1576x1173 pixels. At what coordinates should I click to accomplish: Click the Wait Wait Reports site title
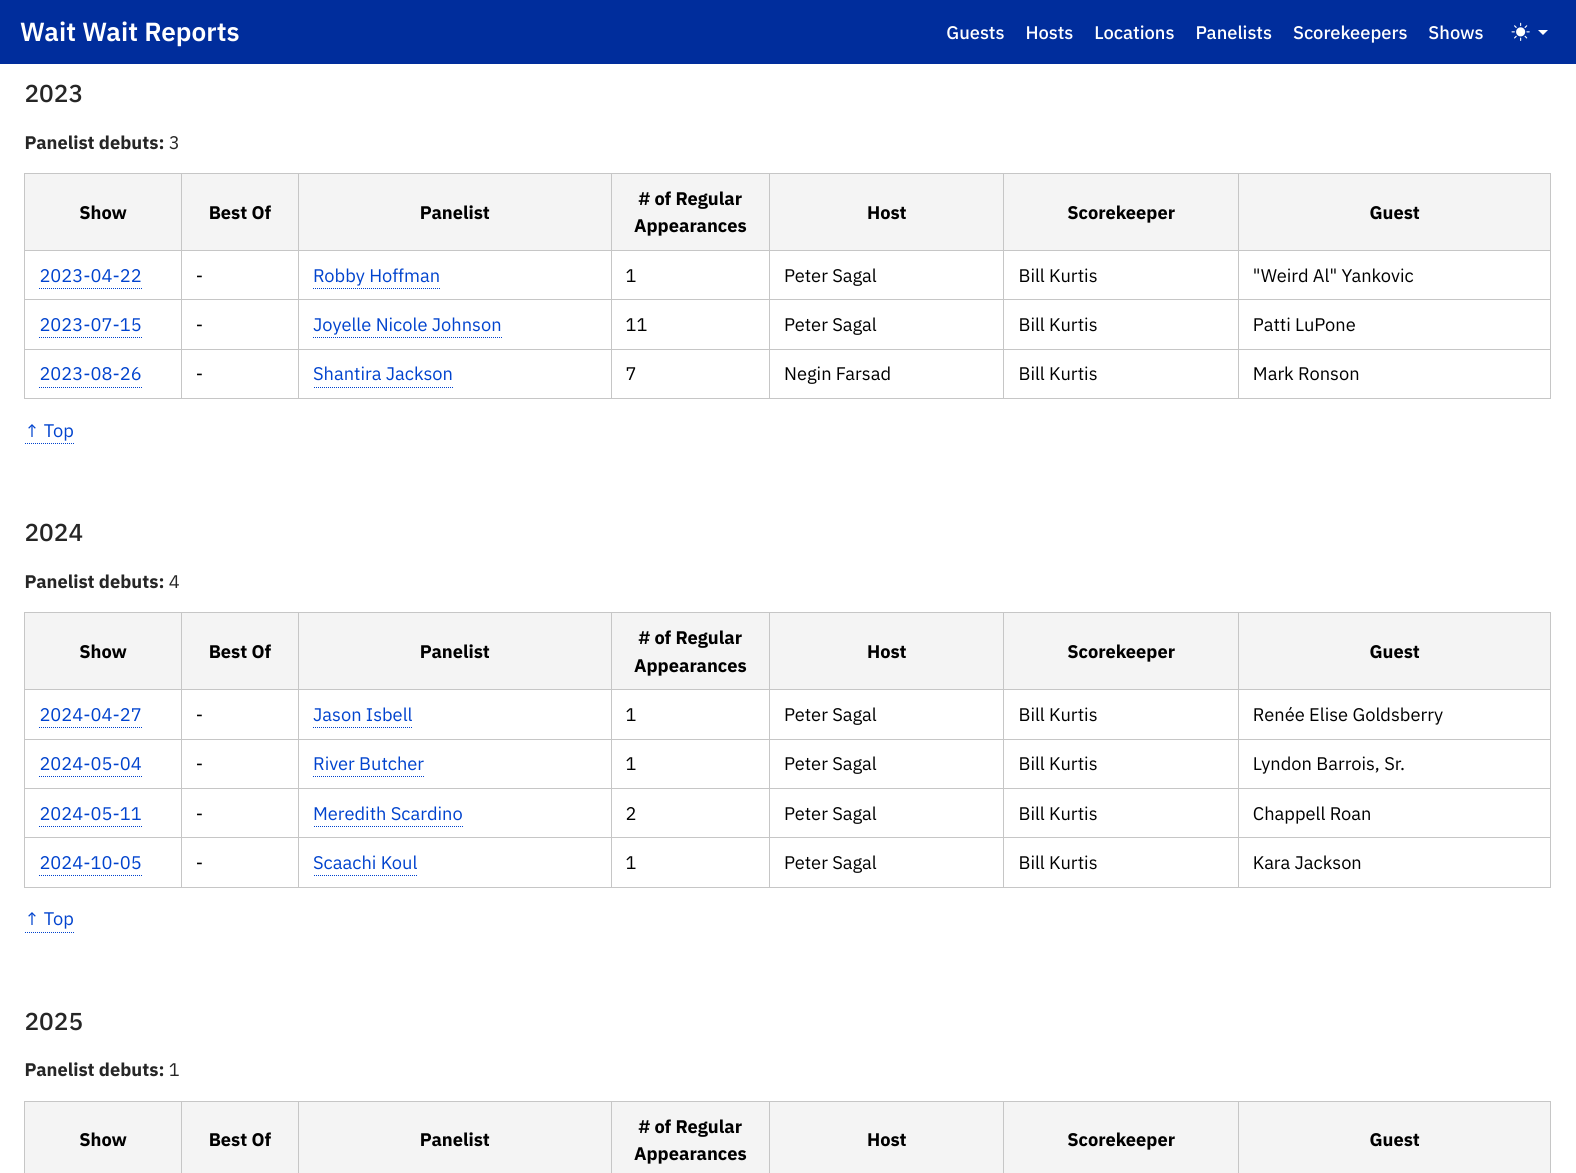point(130,32)
